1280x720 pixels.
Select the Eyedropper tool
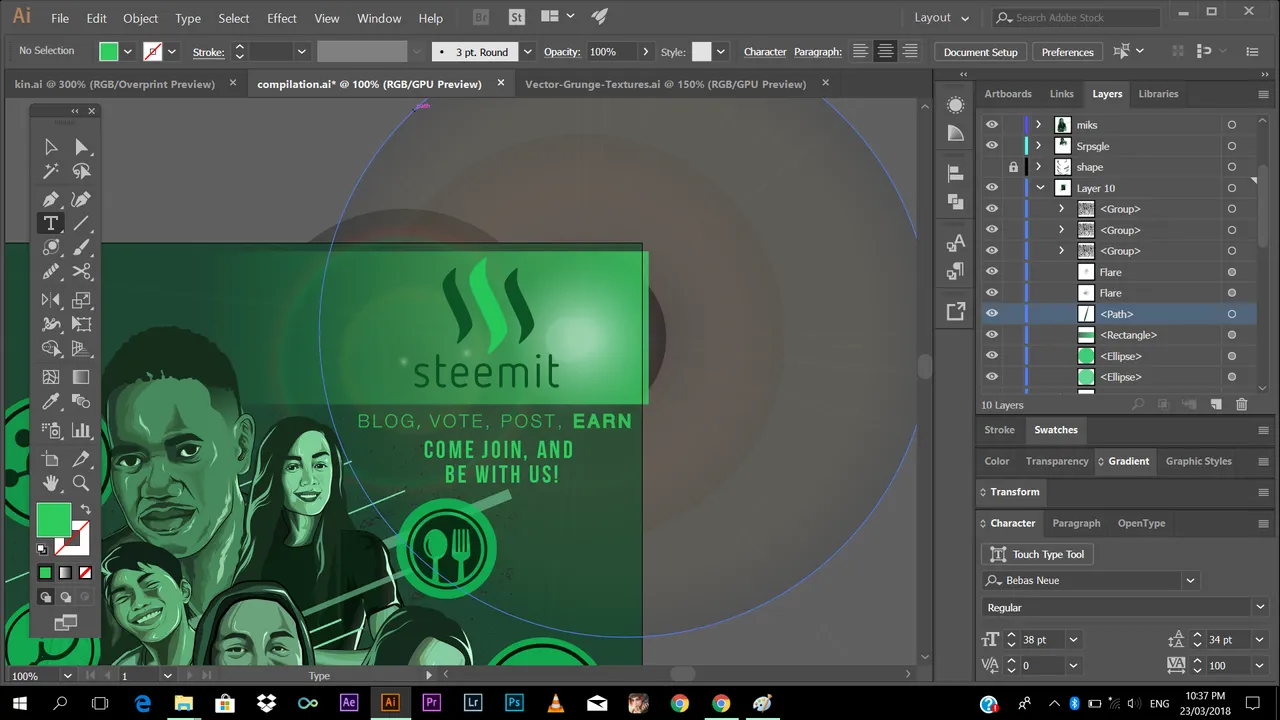click(50, 402)
